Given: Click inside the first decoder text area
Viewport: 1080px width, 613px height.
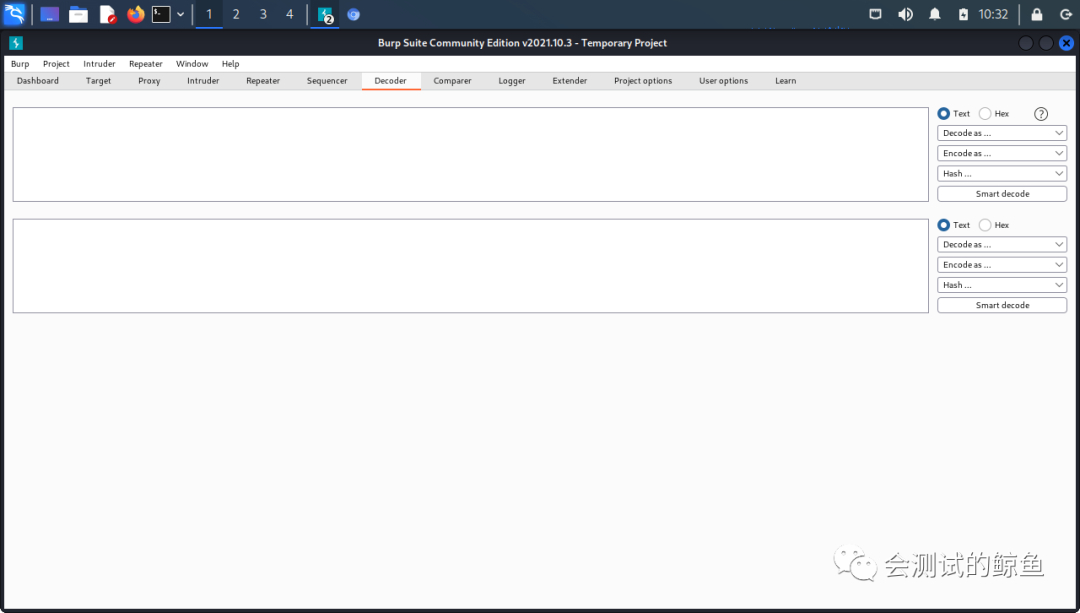Looking at the screenshot, I should point(470,154).
